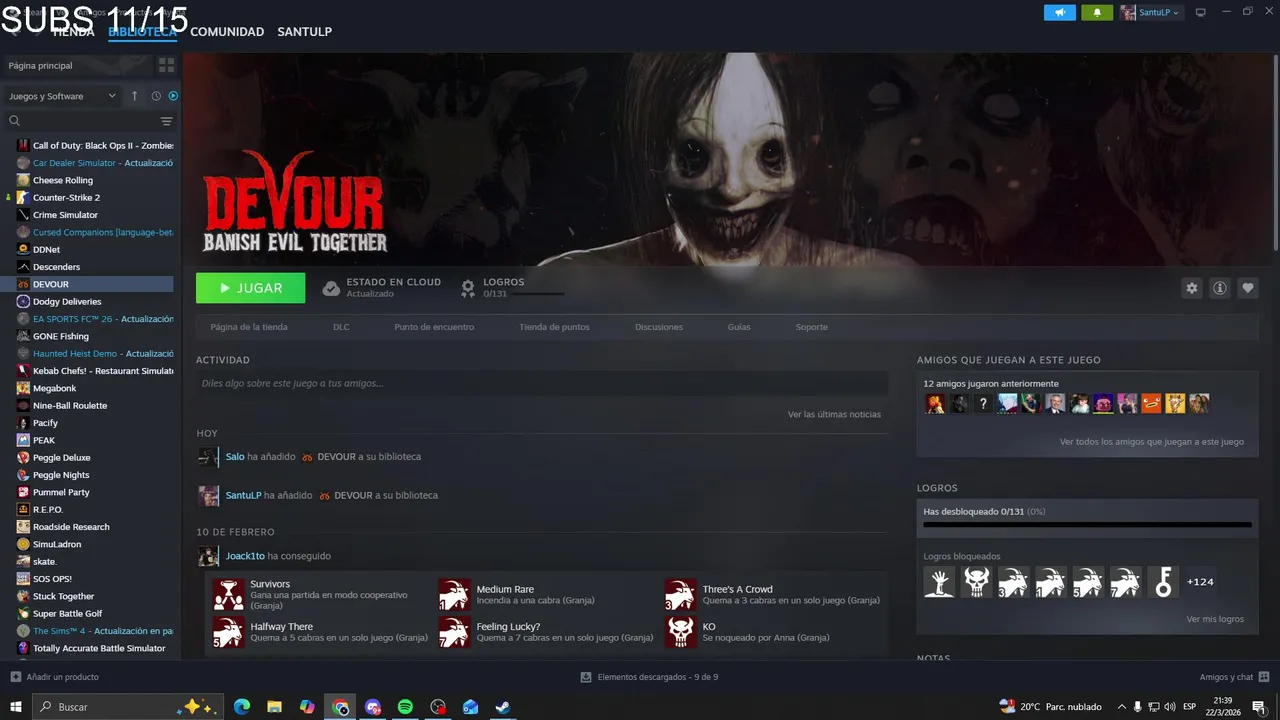The width and height of the screenshot is (1280, 720).
Task: Open the Windows Start menu
Action: 16,707
